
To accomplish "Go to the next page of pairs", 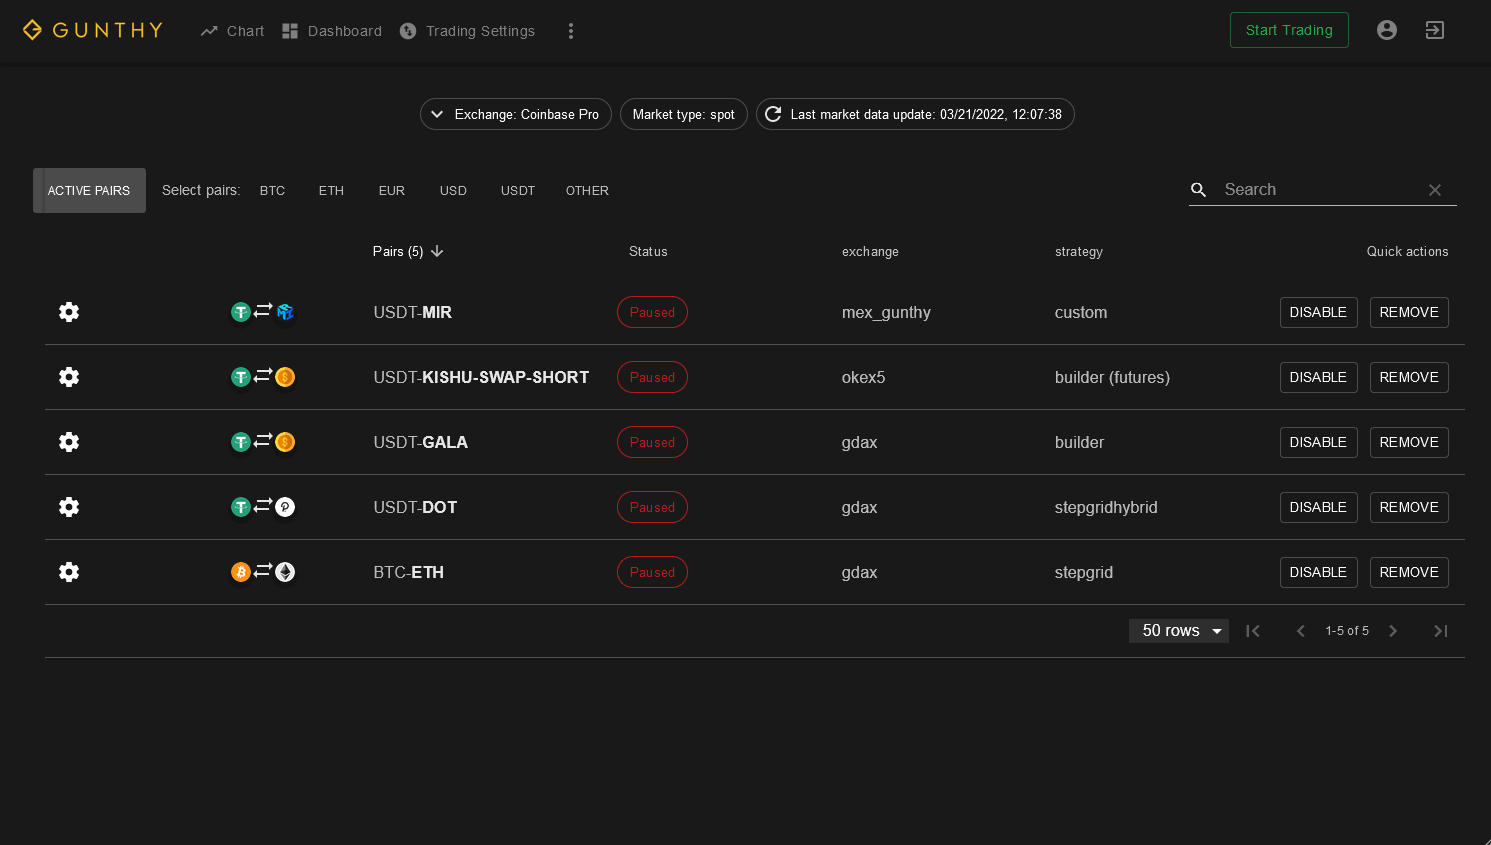I will [1393, 631].
